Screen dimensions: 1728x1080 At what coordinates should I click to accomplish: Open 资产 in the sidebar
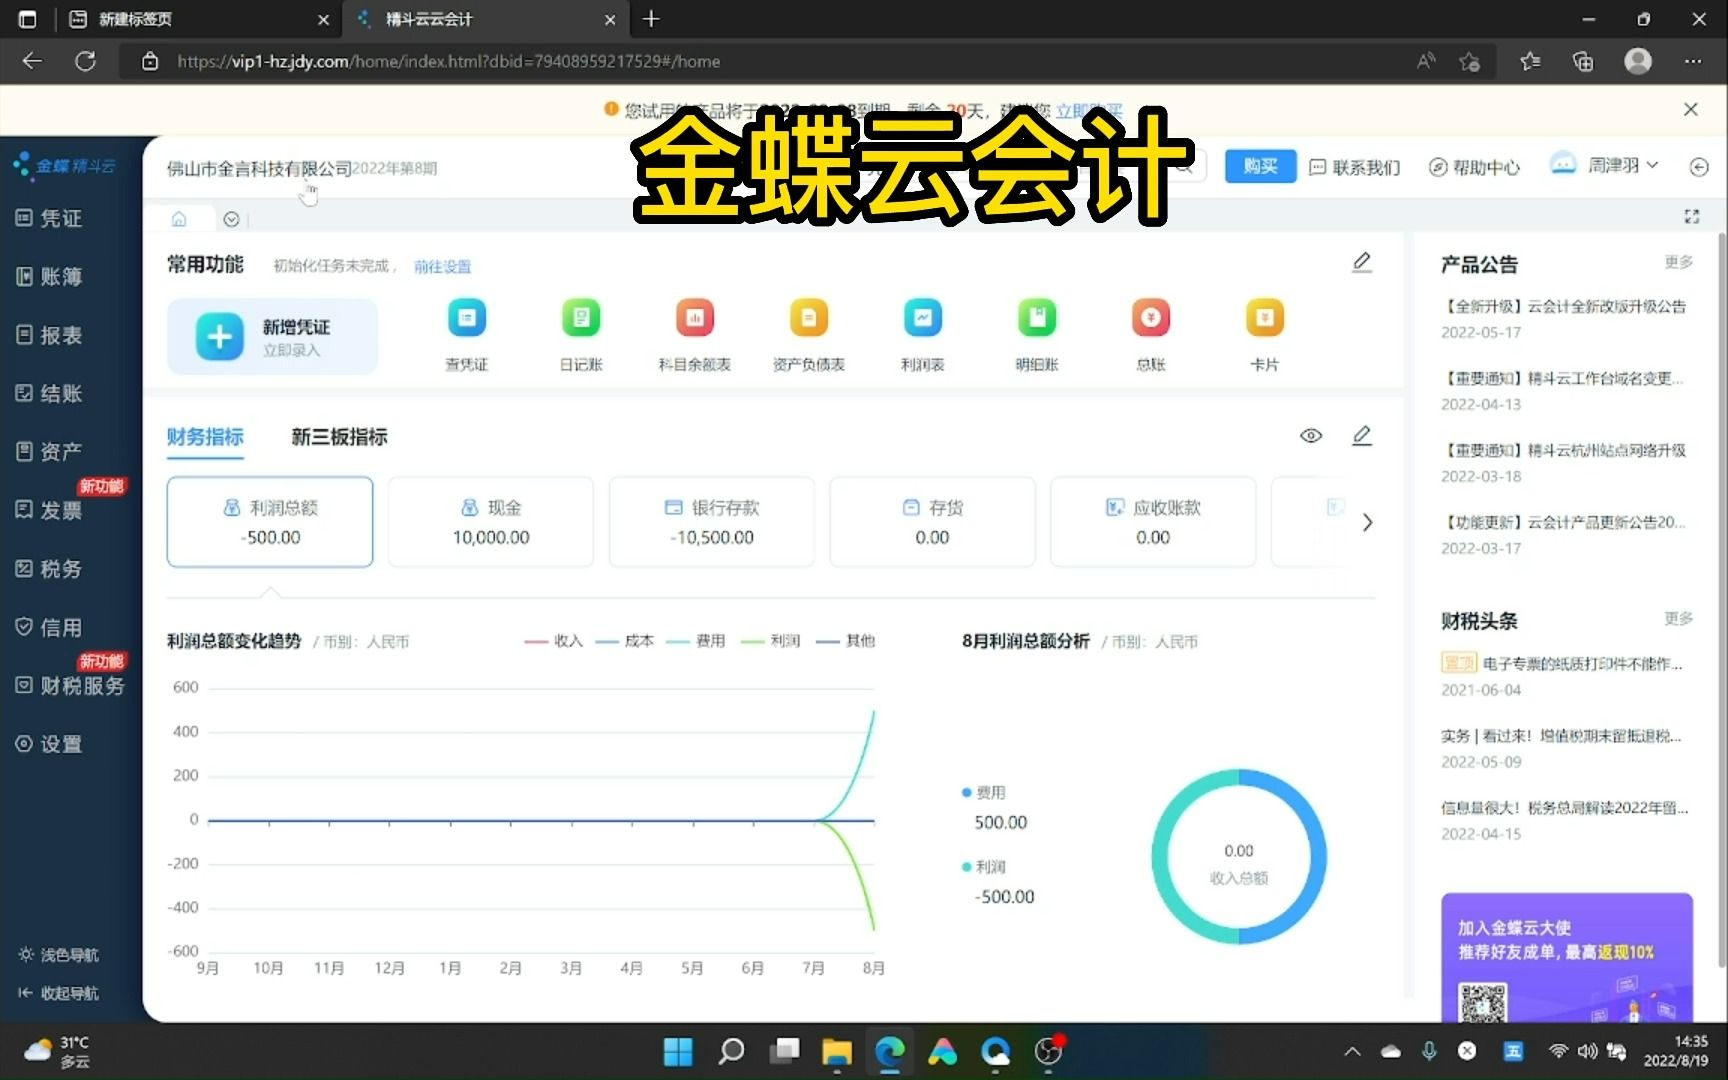[50, 451]
